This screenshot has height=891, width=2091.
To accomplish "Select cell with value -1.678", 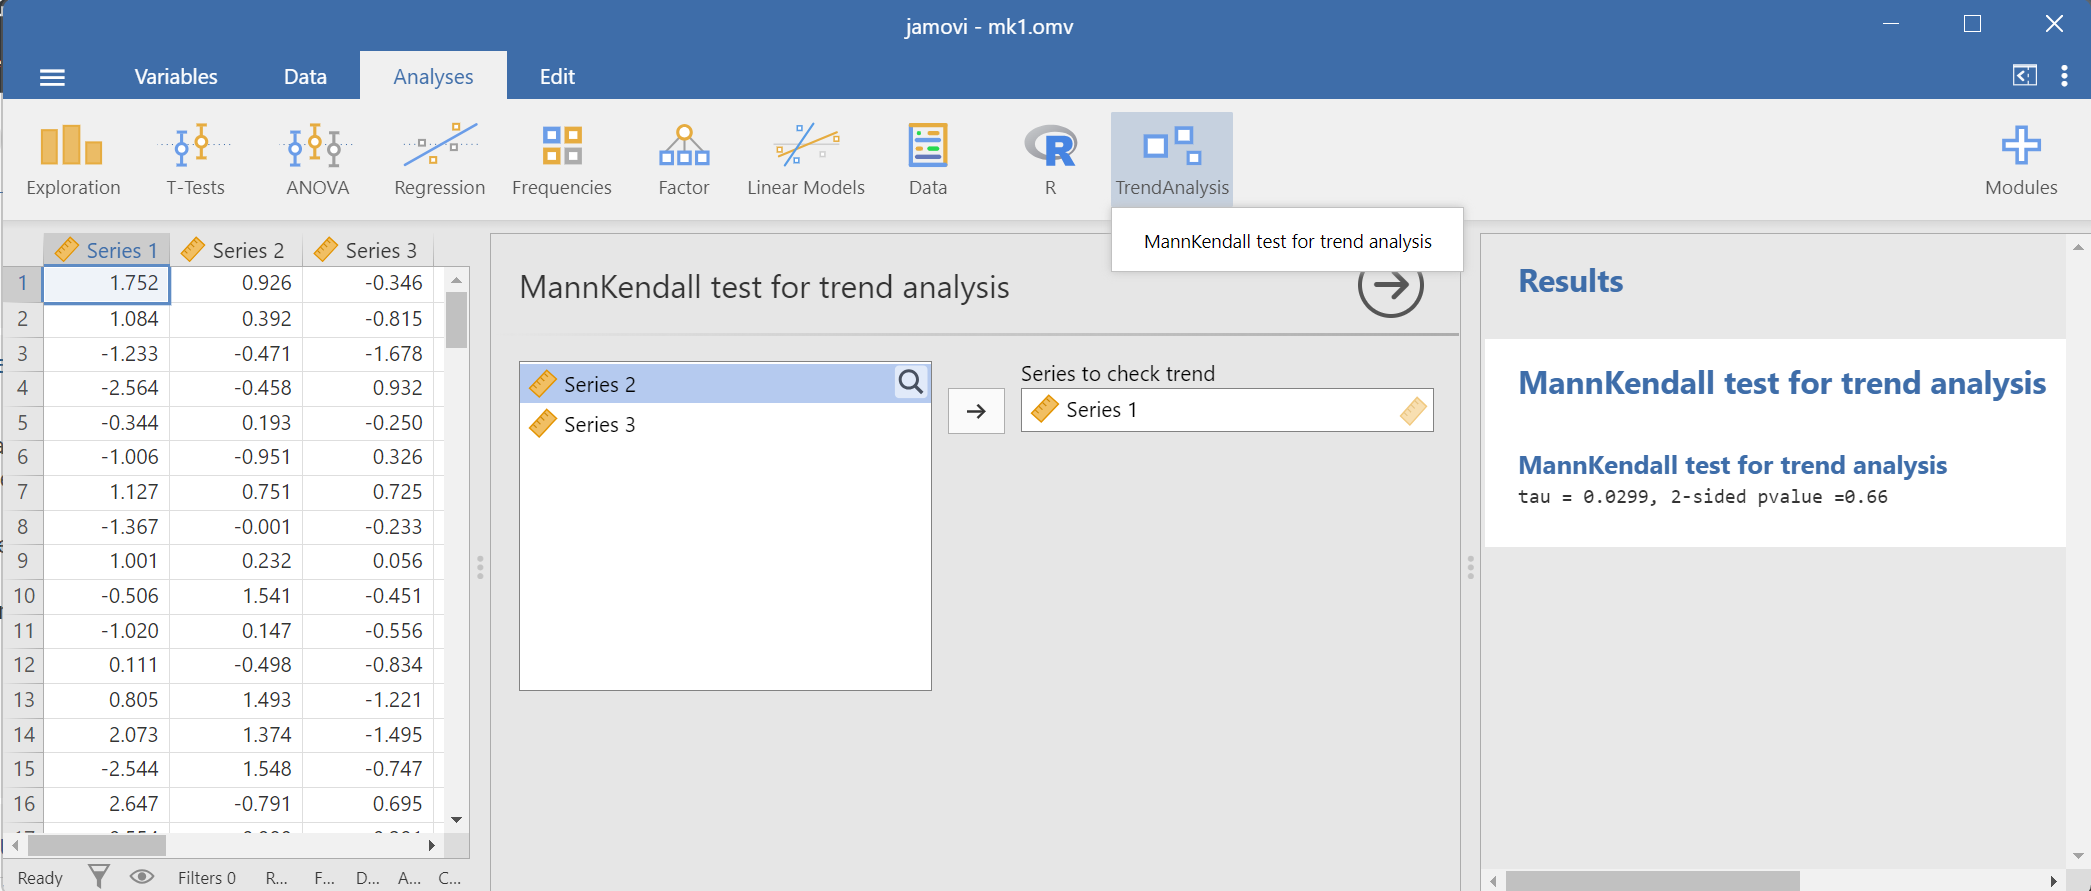I will click(x=368, y=354).
